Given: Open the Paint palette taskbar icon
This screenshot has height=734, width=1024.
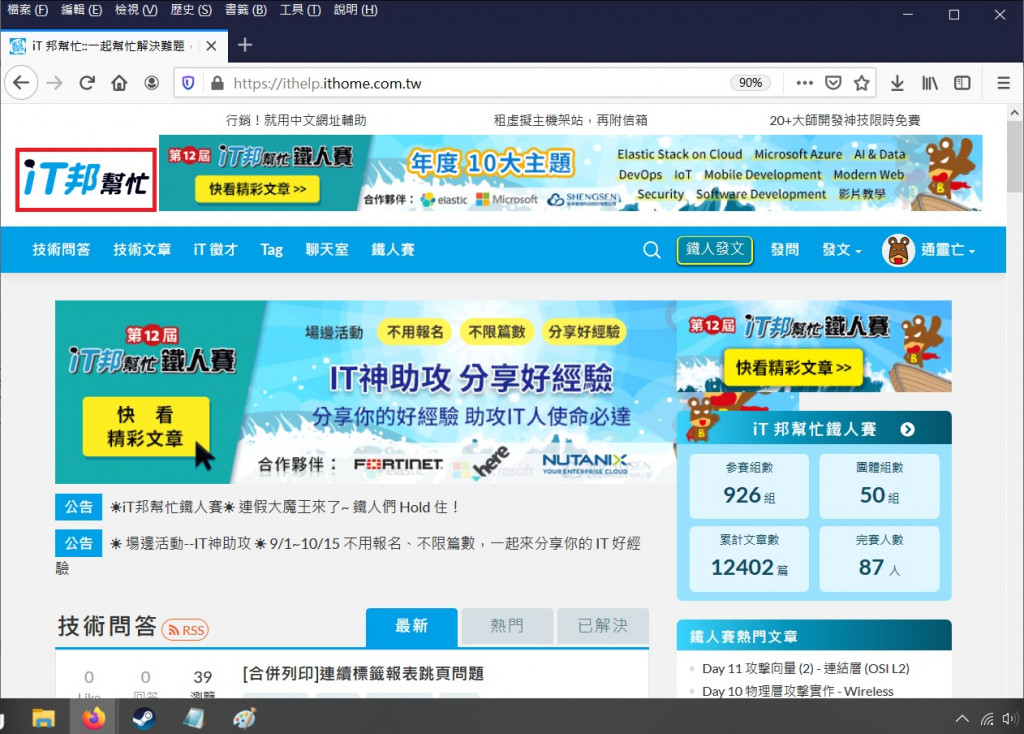Looking at the screenshot, I should (x=244, y=718).
